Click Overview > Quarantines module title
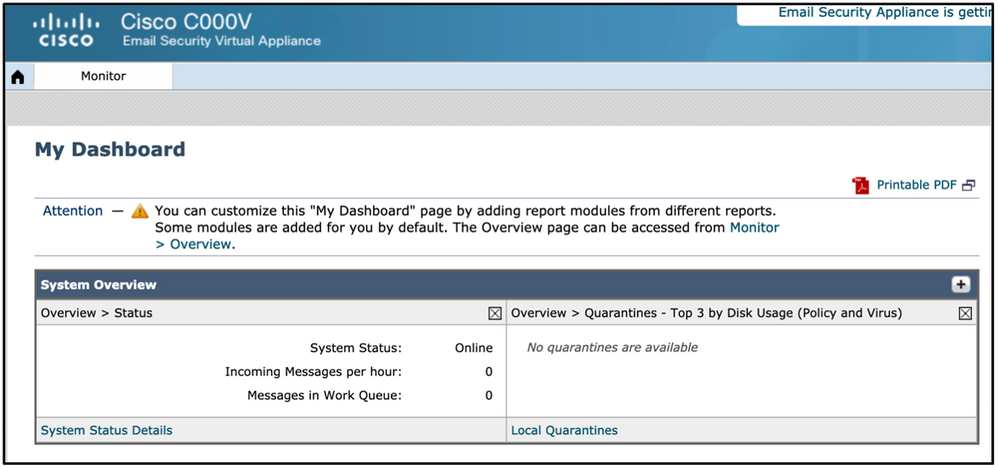999x467 pixels. 707,313
